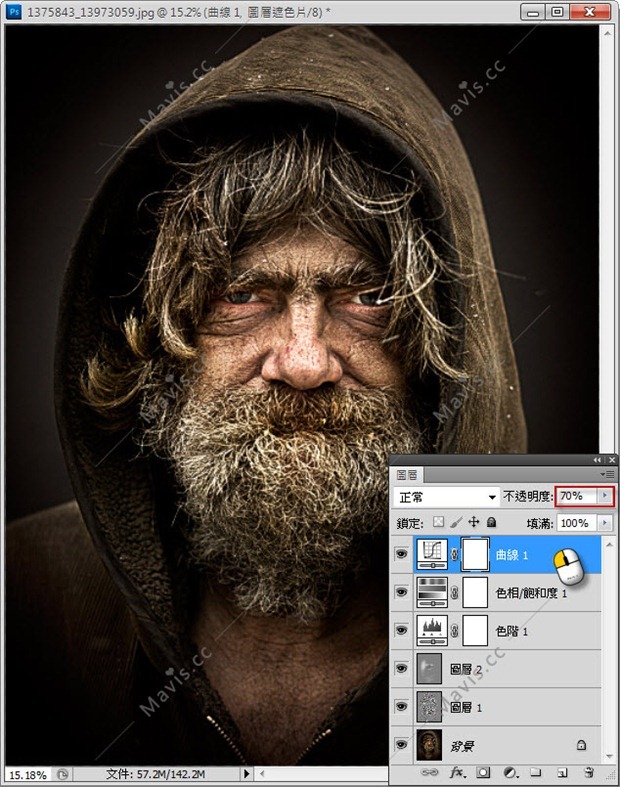
Task: Switch to the 圖層 tab
Action: coord(407,474)
